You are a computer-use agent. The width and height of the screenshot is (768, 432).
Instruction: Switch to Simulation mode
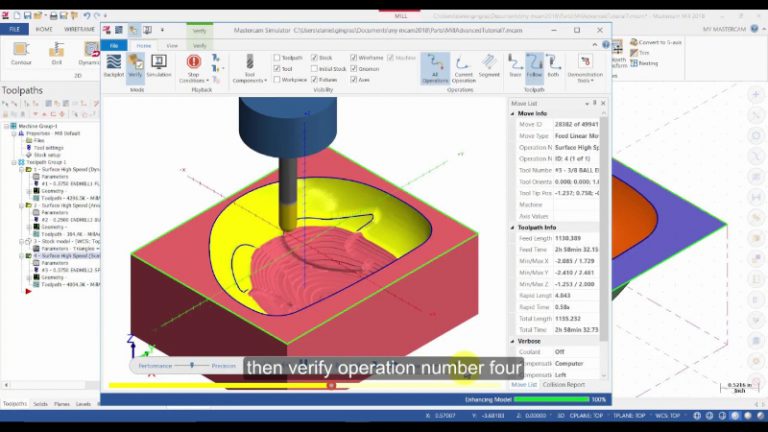159,66
